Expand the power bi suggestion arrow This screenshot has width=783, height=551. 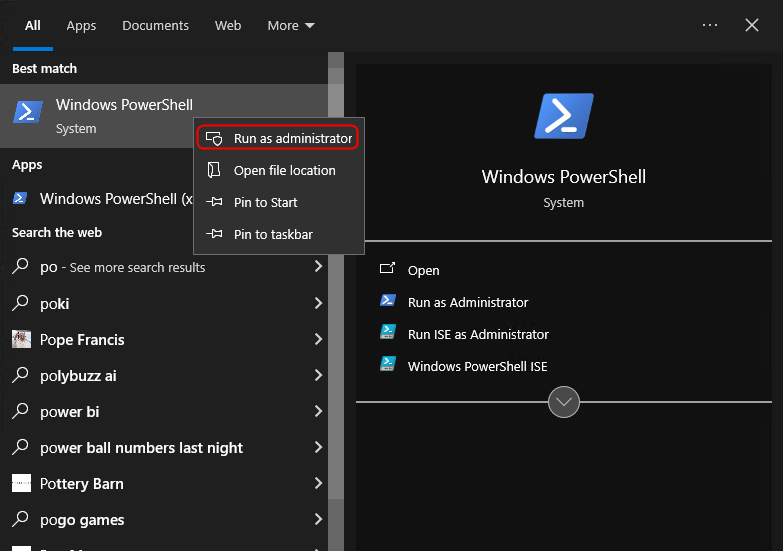click(x=318, y=412)
